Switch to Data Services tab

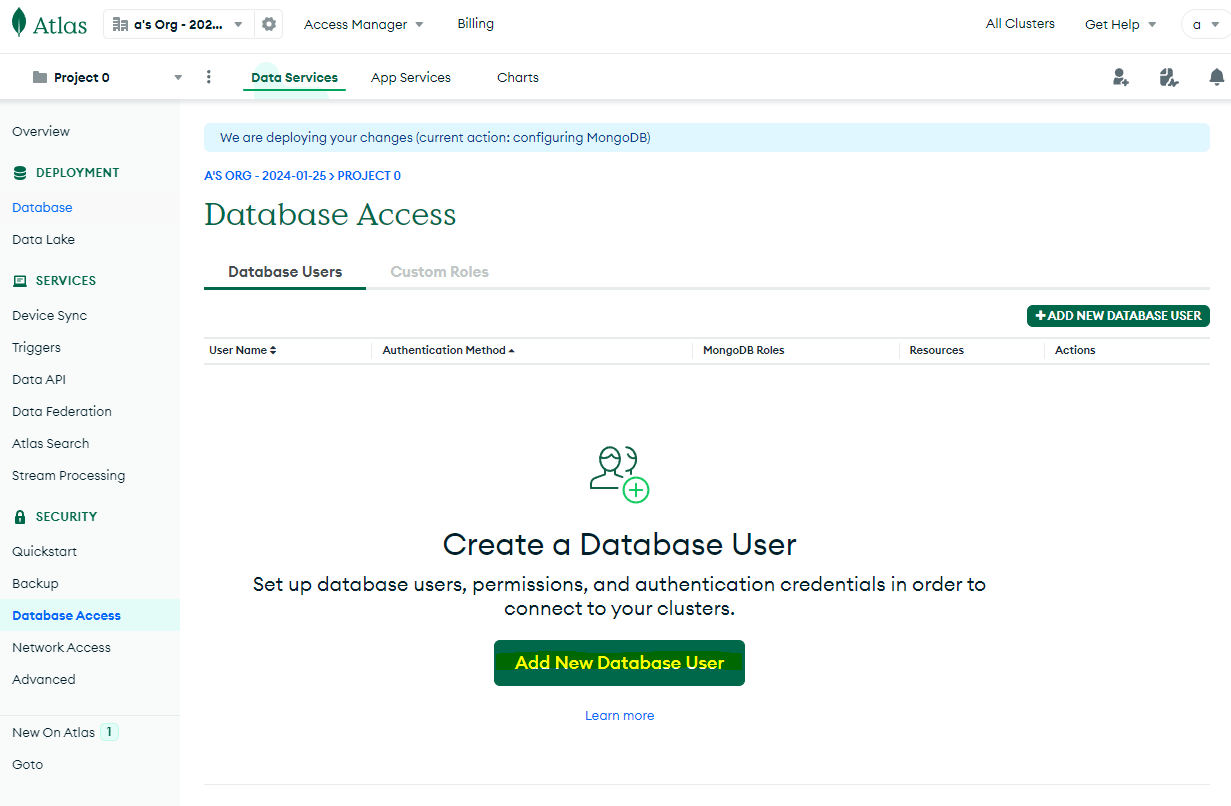[294, 77]
